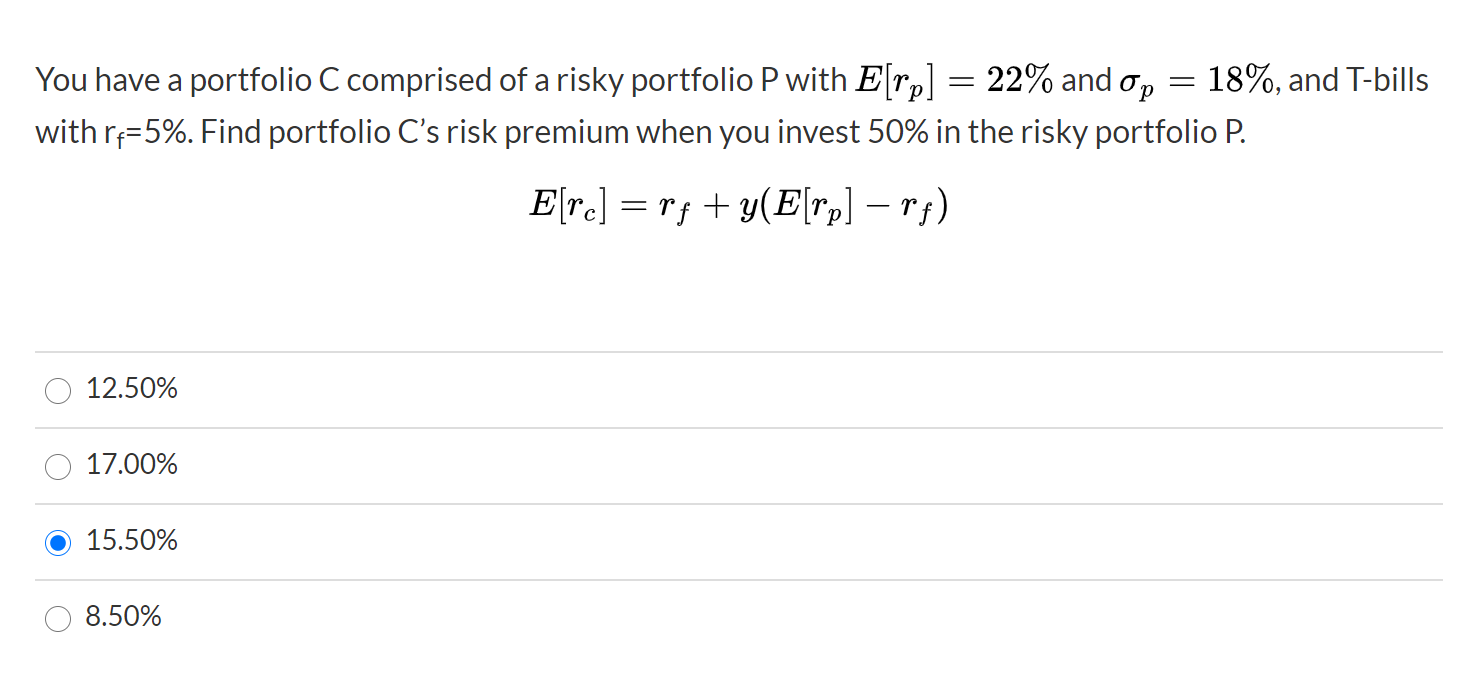Click the "You have a portfolio C" text
The width and height of the screenshot is (1464, 693).
pyautogui.click(x=188, y=81)
